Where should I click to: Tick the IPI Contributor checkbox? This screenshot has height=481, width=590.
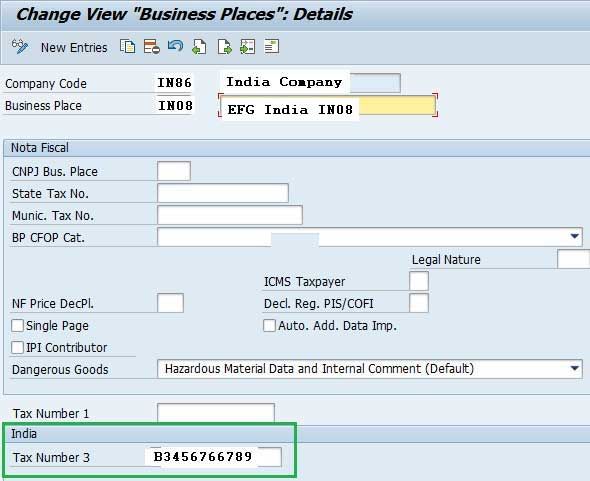[x=17, y=347]
